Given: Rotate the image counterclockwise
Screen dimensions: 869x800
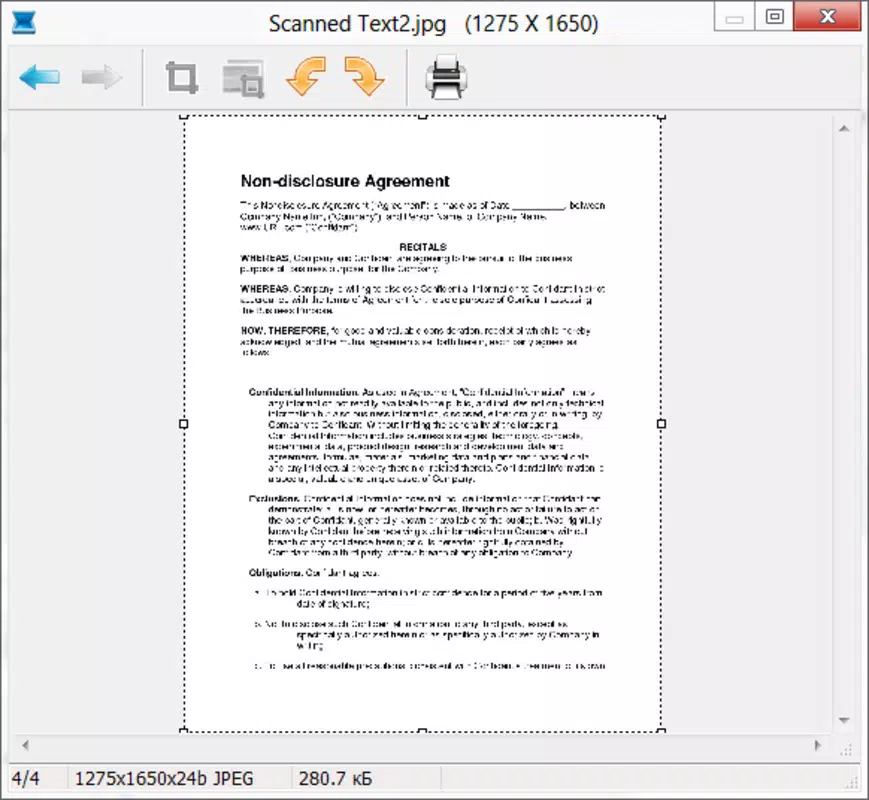Looking at the screenshot, I should (306, 76).
